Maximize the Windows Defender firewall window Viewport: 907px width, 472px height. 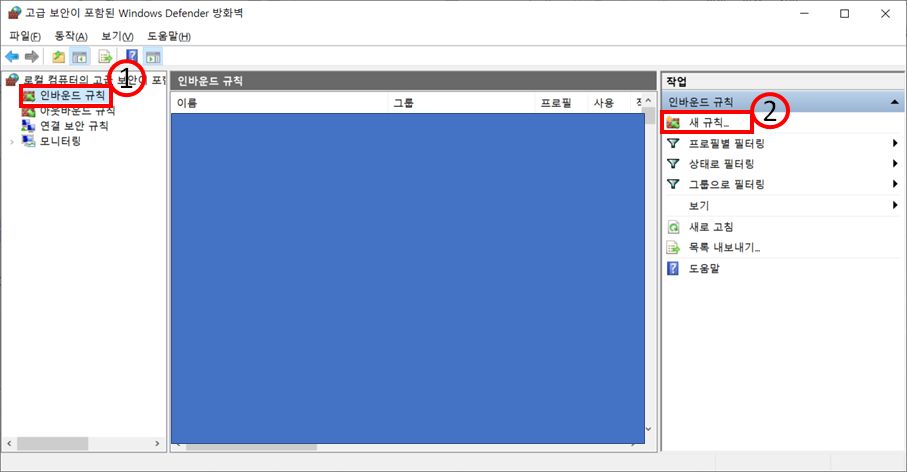pos(845,13)
